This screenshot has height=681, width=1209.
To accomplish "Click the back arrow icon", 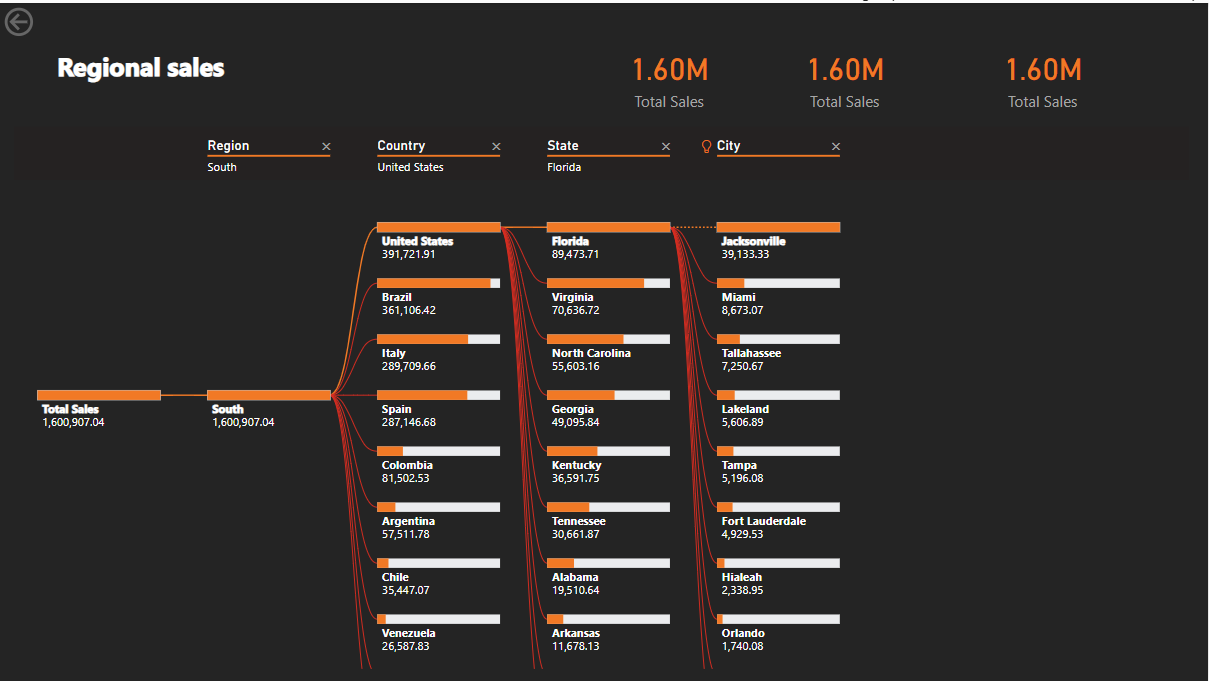I will pyautogui.click(x=19, y=22).
